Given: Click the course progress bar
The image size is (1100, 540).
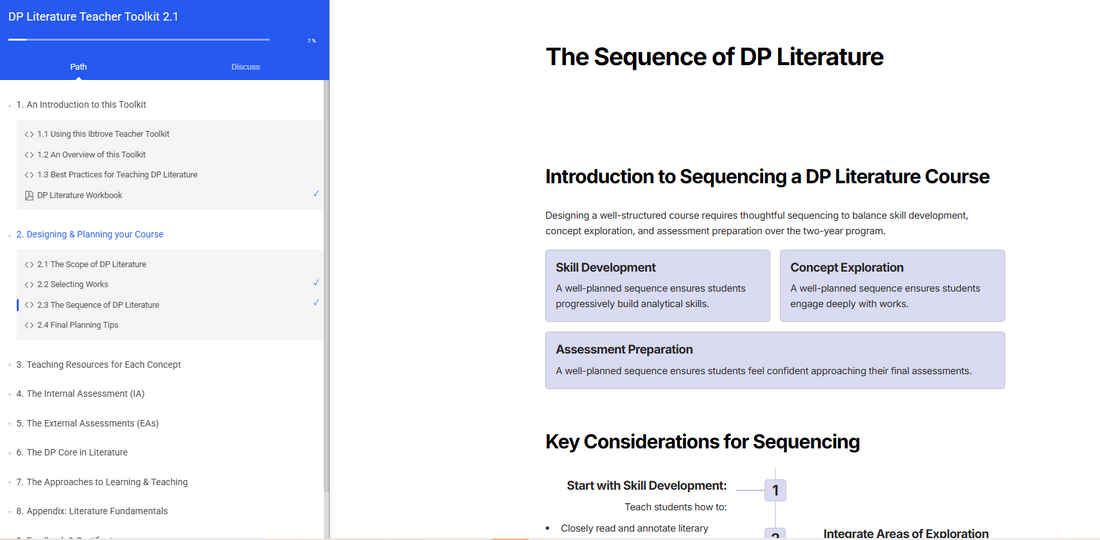Looking at the screenshot, I should click(138, 40).
